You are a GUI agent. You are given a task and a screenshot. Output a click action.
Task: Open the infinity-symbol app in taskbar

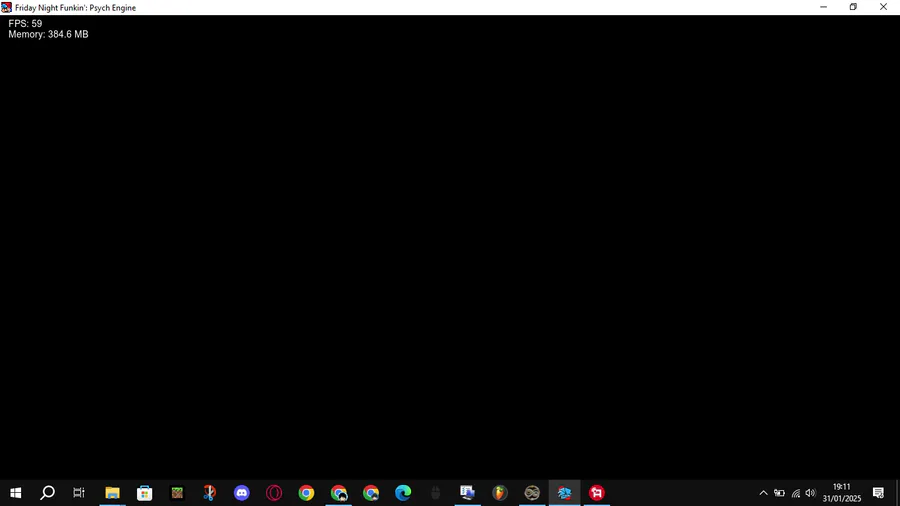coord(532,493)
